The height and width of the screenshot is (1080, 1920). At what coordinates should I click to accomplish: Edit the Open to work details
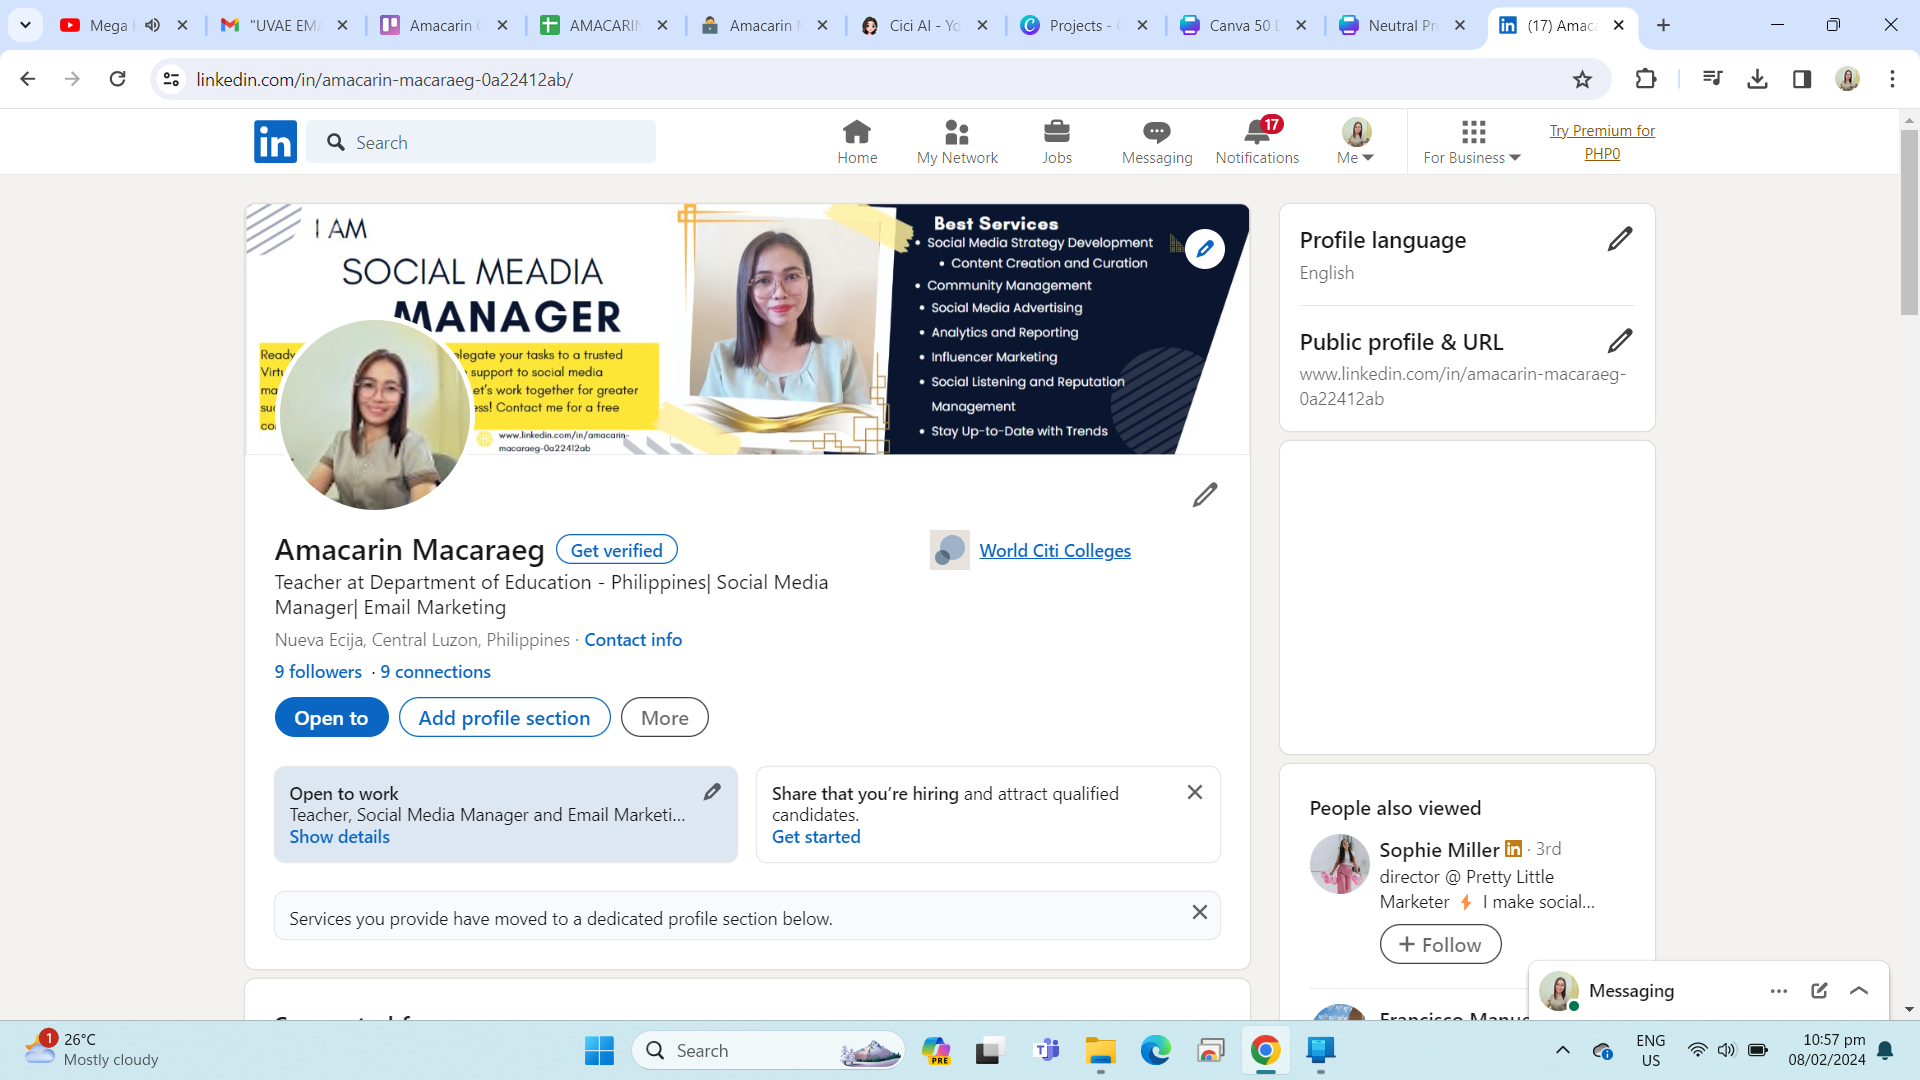712,791
